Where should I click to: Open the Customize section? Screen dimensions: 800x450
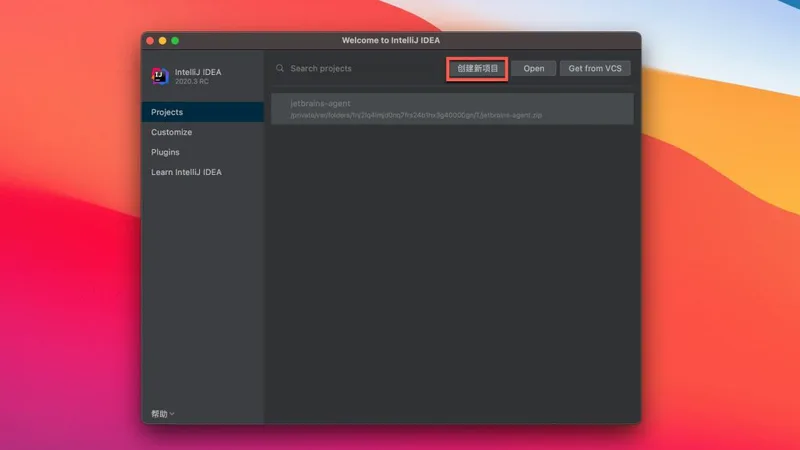(171, 132)
